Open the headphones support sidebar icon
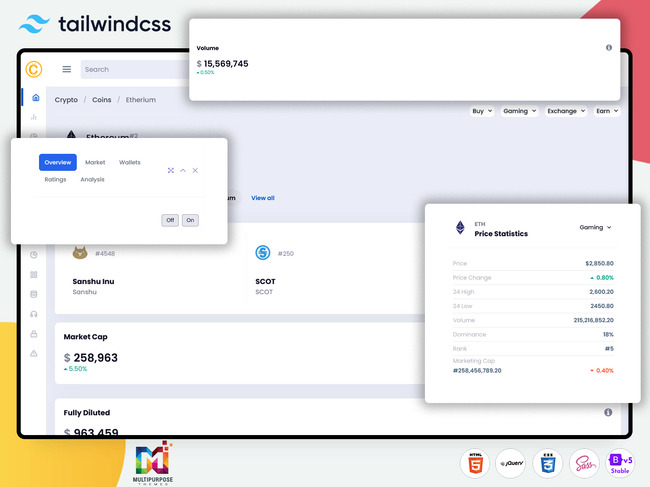The height and width of the screenshot is (487, 650). point(34,314)
